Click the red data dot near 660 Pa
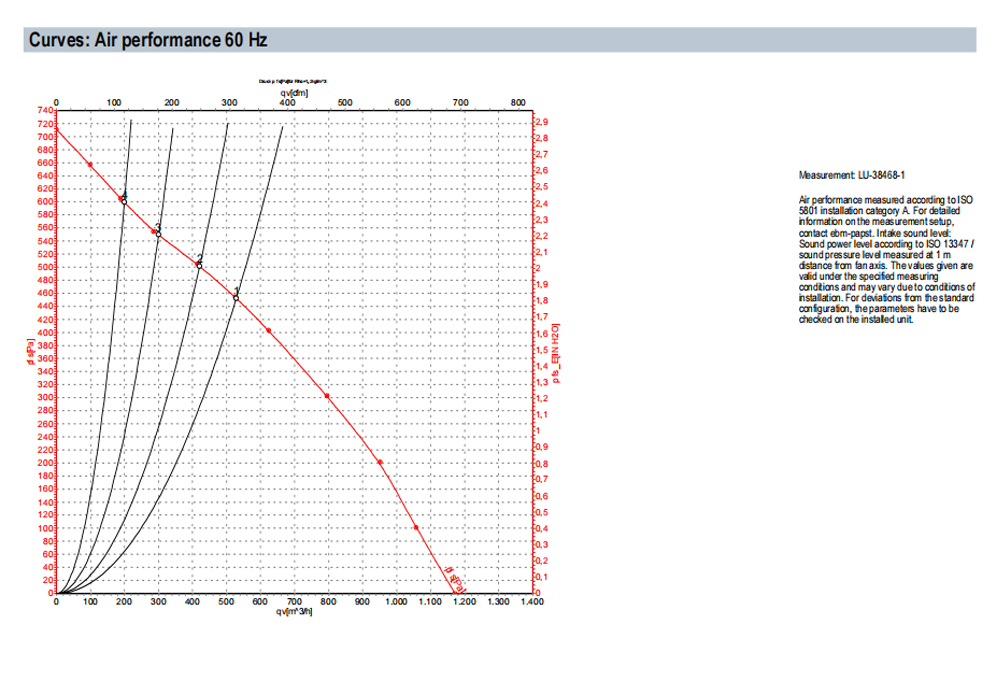 click(90, 165)
